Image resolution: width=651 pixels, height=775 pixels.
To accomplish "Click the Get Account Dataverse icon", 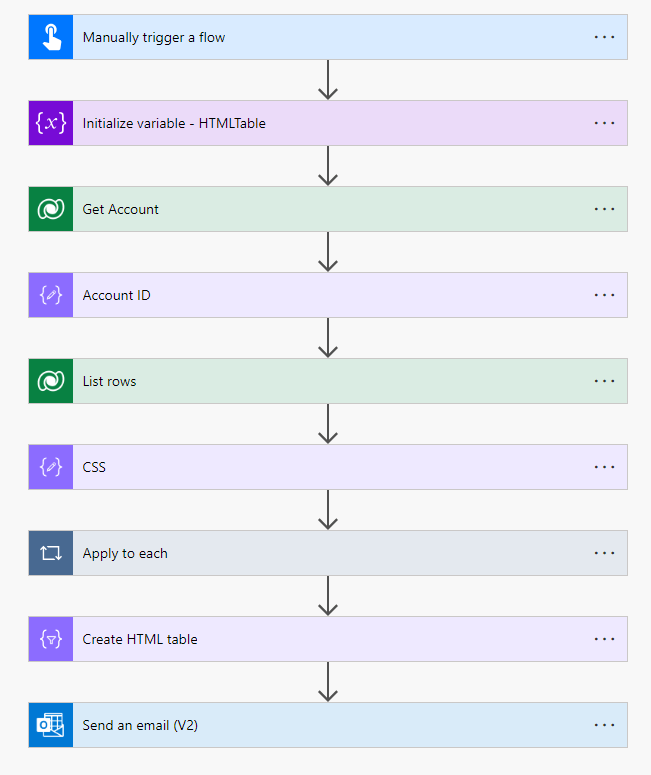I will click(x=51, y=209).
